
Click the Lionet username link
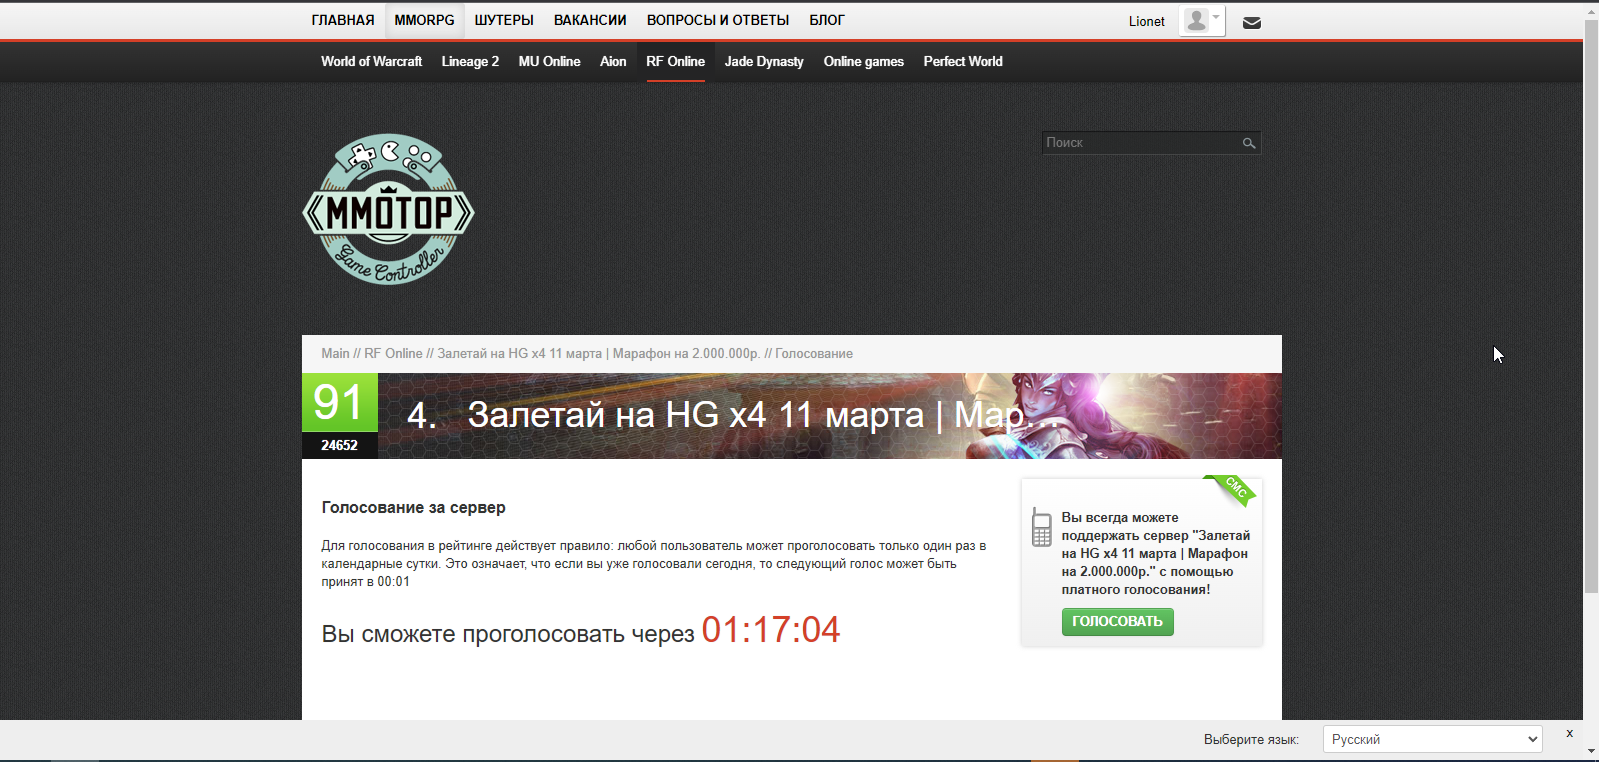click(x=1146, y=21)
